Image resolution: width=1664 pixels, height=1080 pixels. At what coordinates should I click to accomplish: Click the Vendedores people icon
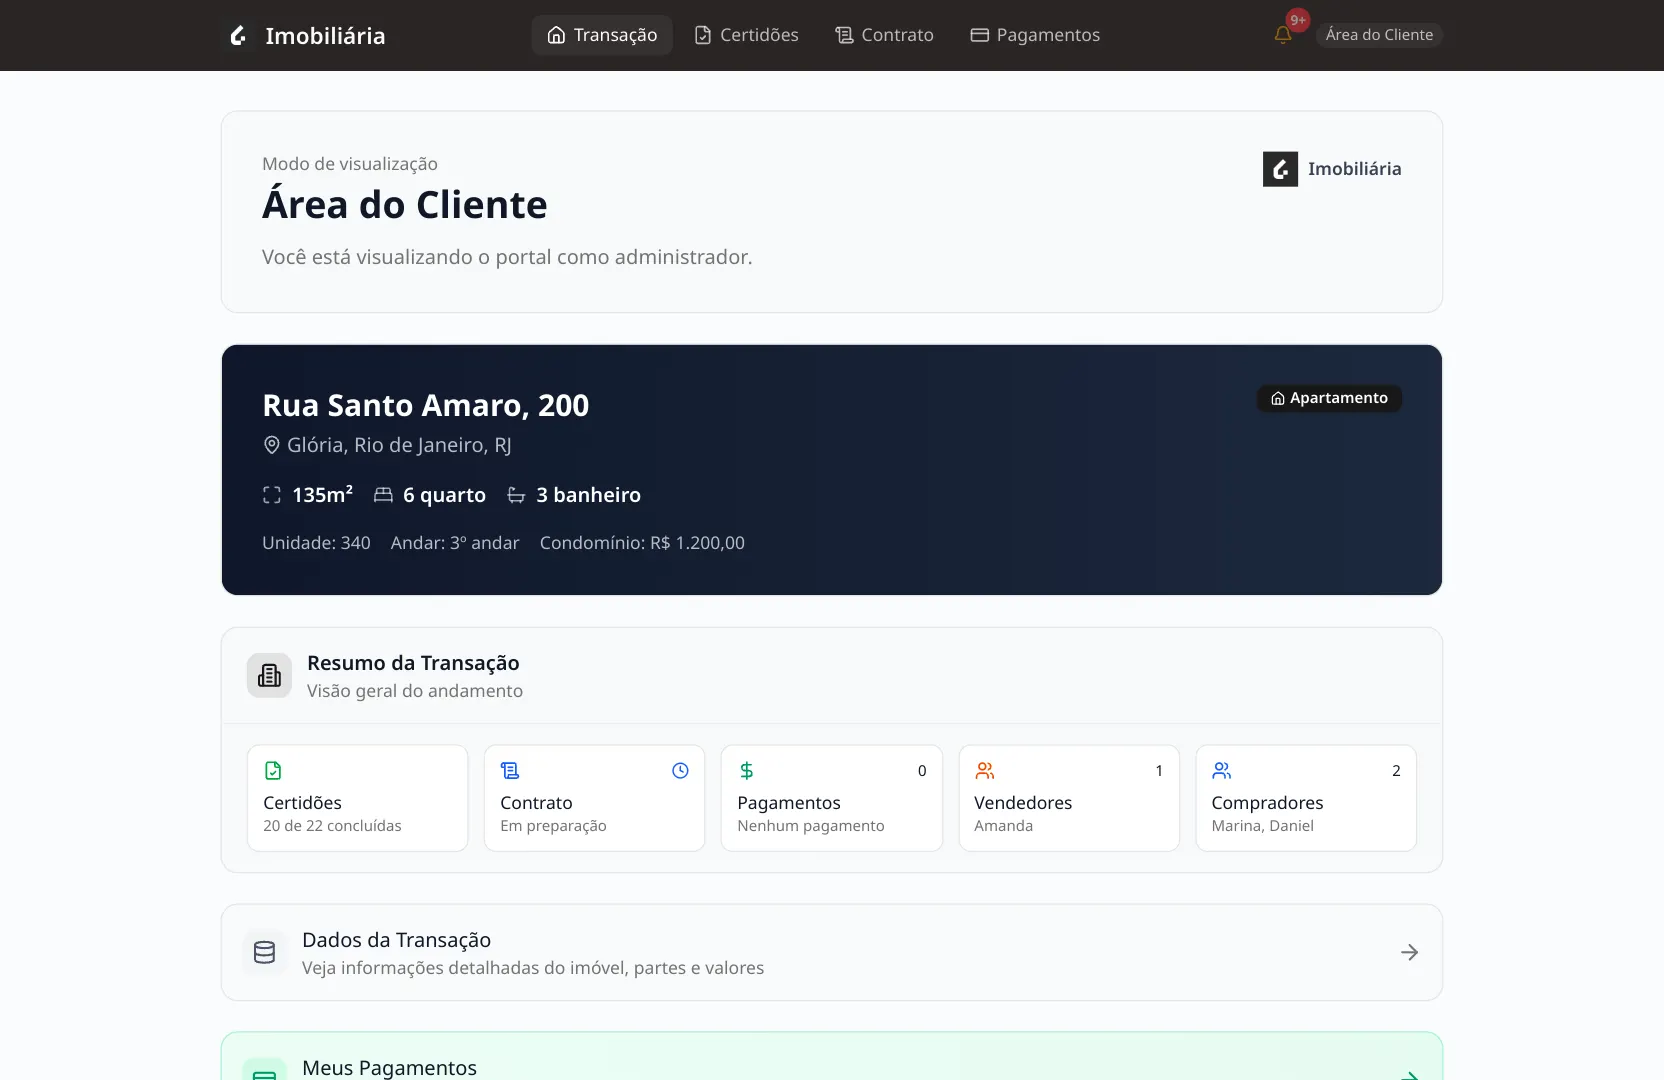[x=986, y=770]
